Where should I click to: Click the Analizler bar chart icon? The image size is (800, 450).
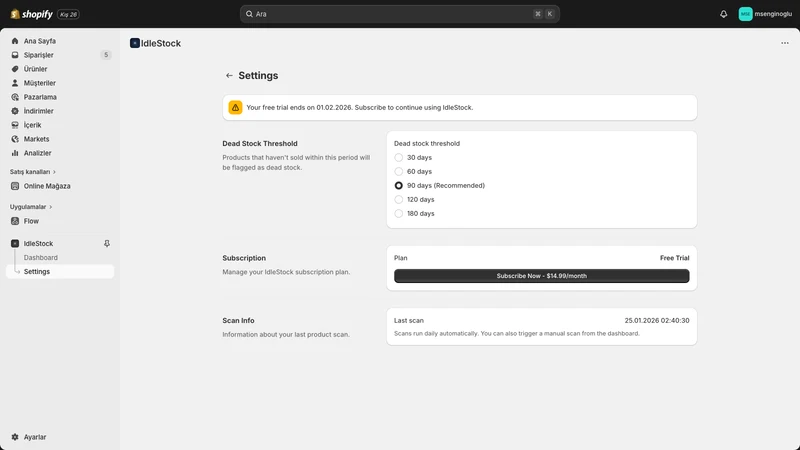point(15,153)
